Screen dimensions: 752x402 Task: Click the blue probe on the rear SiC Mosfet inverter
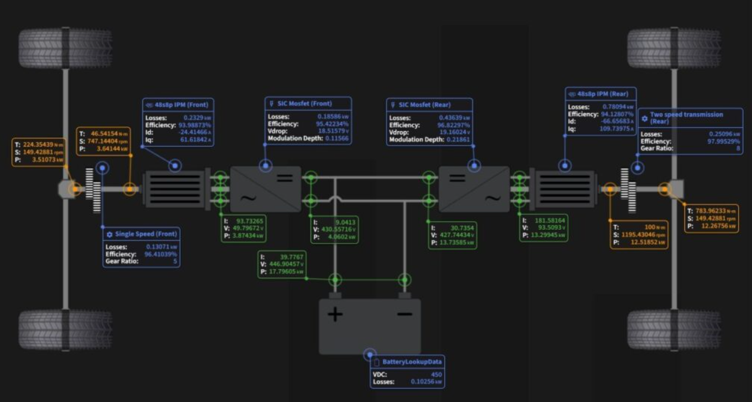(x=474, y=166)
